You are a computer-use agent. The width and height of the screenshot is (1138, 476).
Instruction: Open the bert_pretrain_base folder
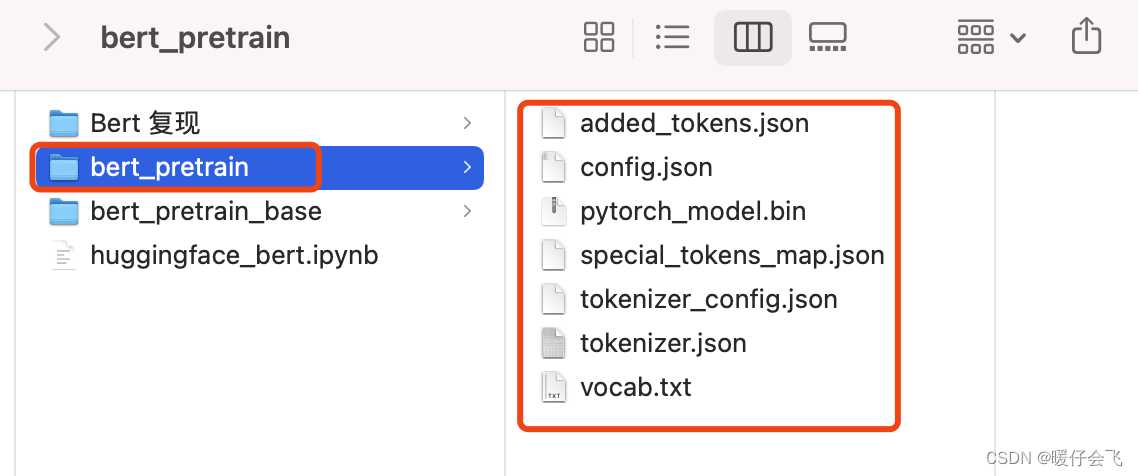point(205,211)
